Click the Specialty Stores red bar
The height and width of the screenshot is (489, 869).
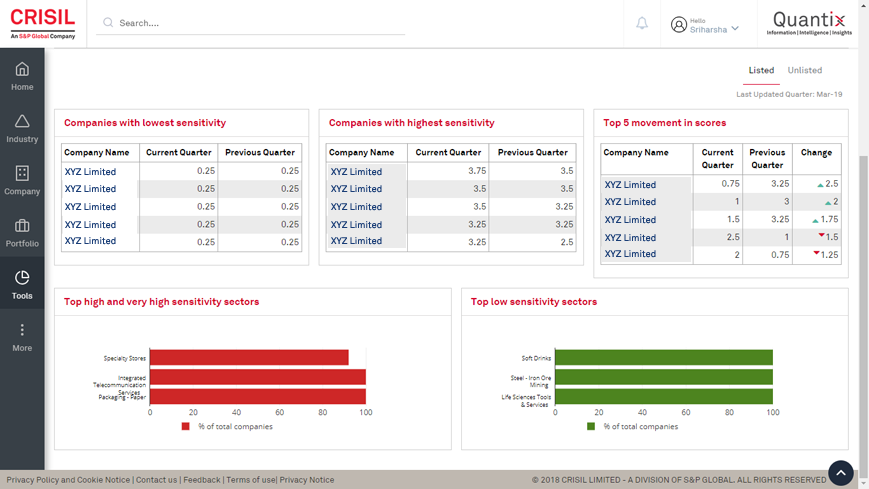(249, 358)
